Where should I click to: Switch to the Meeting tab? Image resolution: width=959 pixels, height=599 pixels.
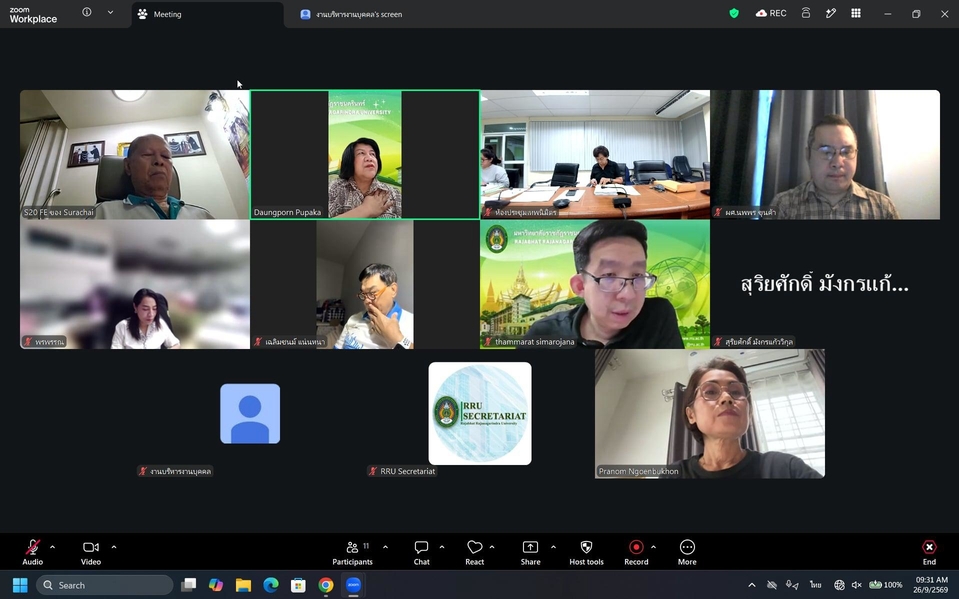tap(207, 15)
